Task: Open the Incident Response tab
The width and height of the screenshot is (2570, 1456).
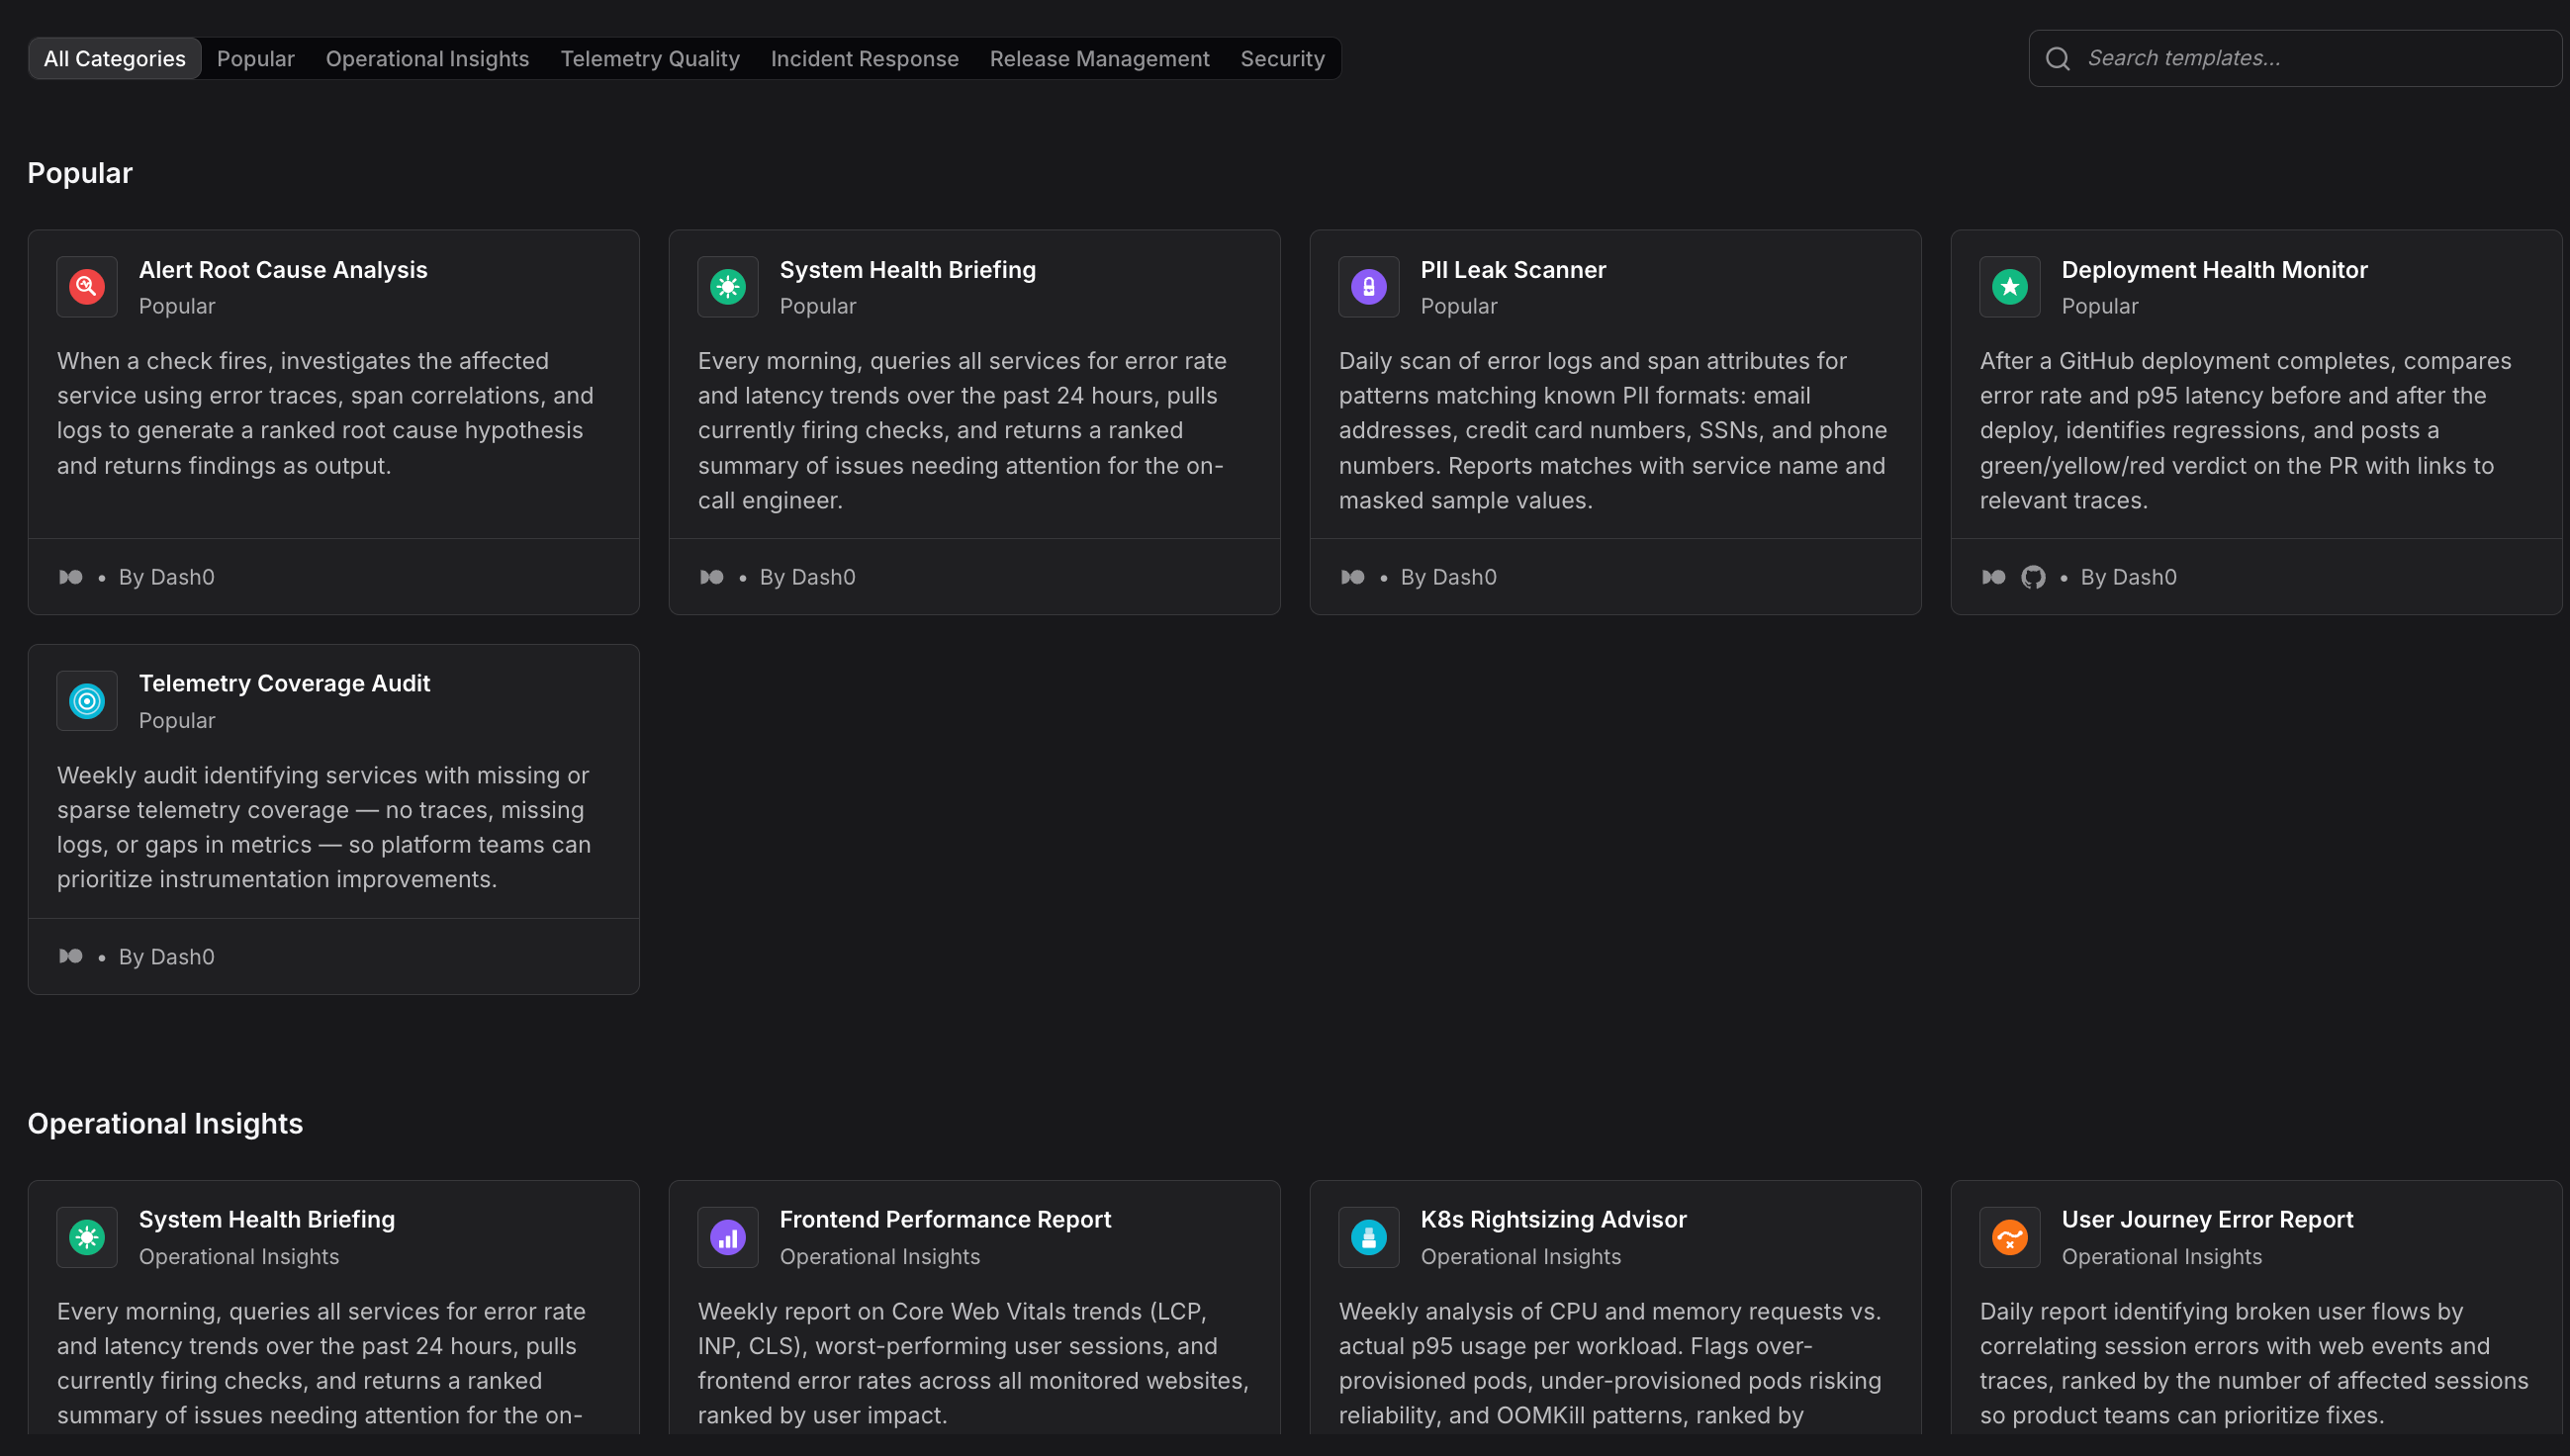Action: coord(865,59)
